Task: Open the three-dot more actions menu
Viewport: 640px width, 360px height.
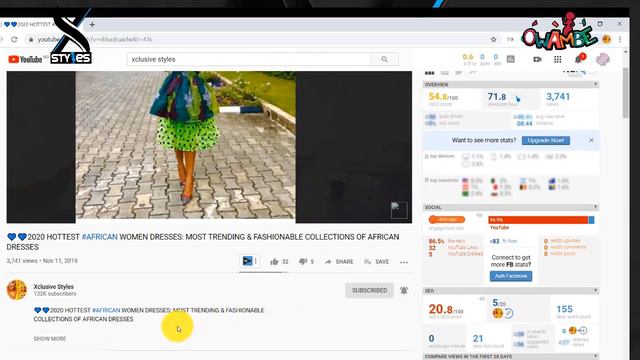Action: coord(404,262)
